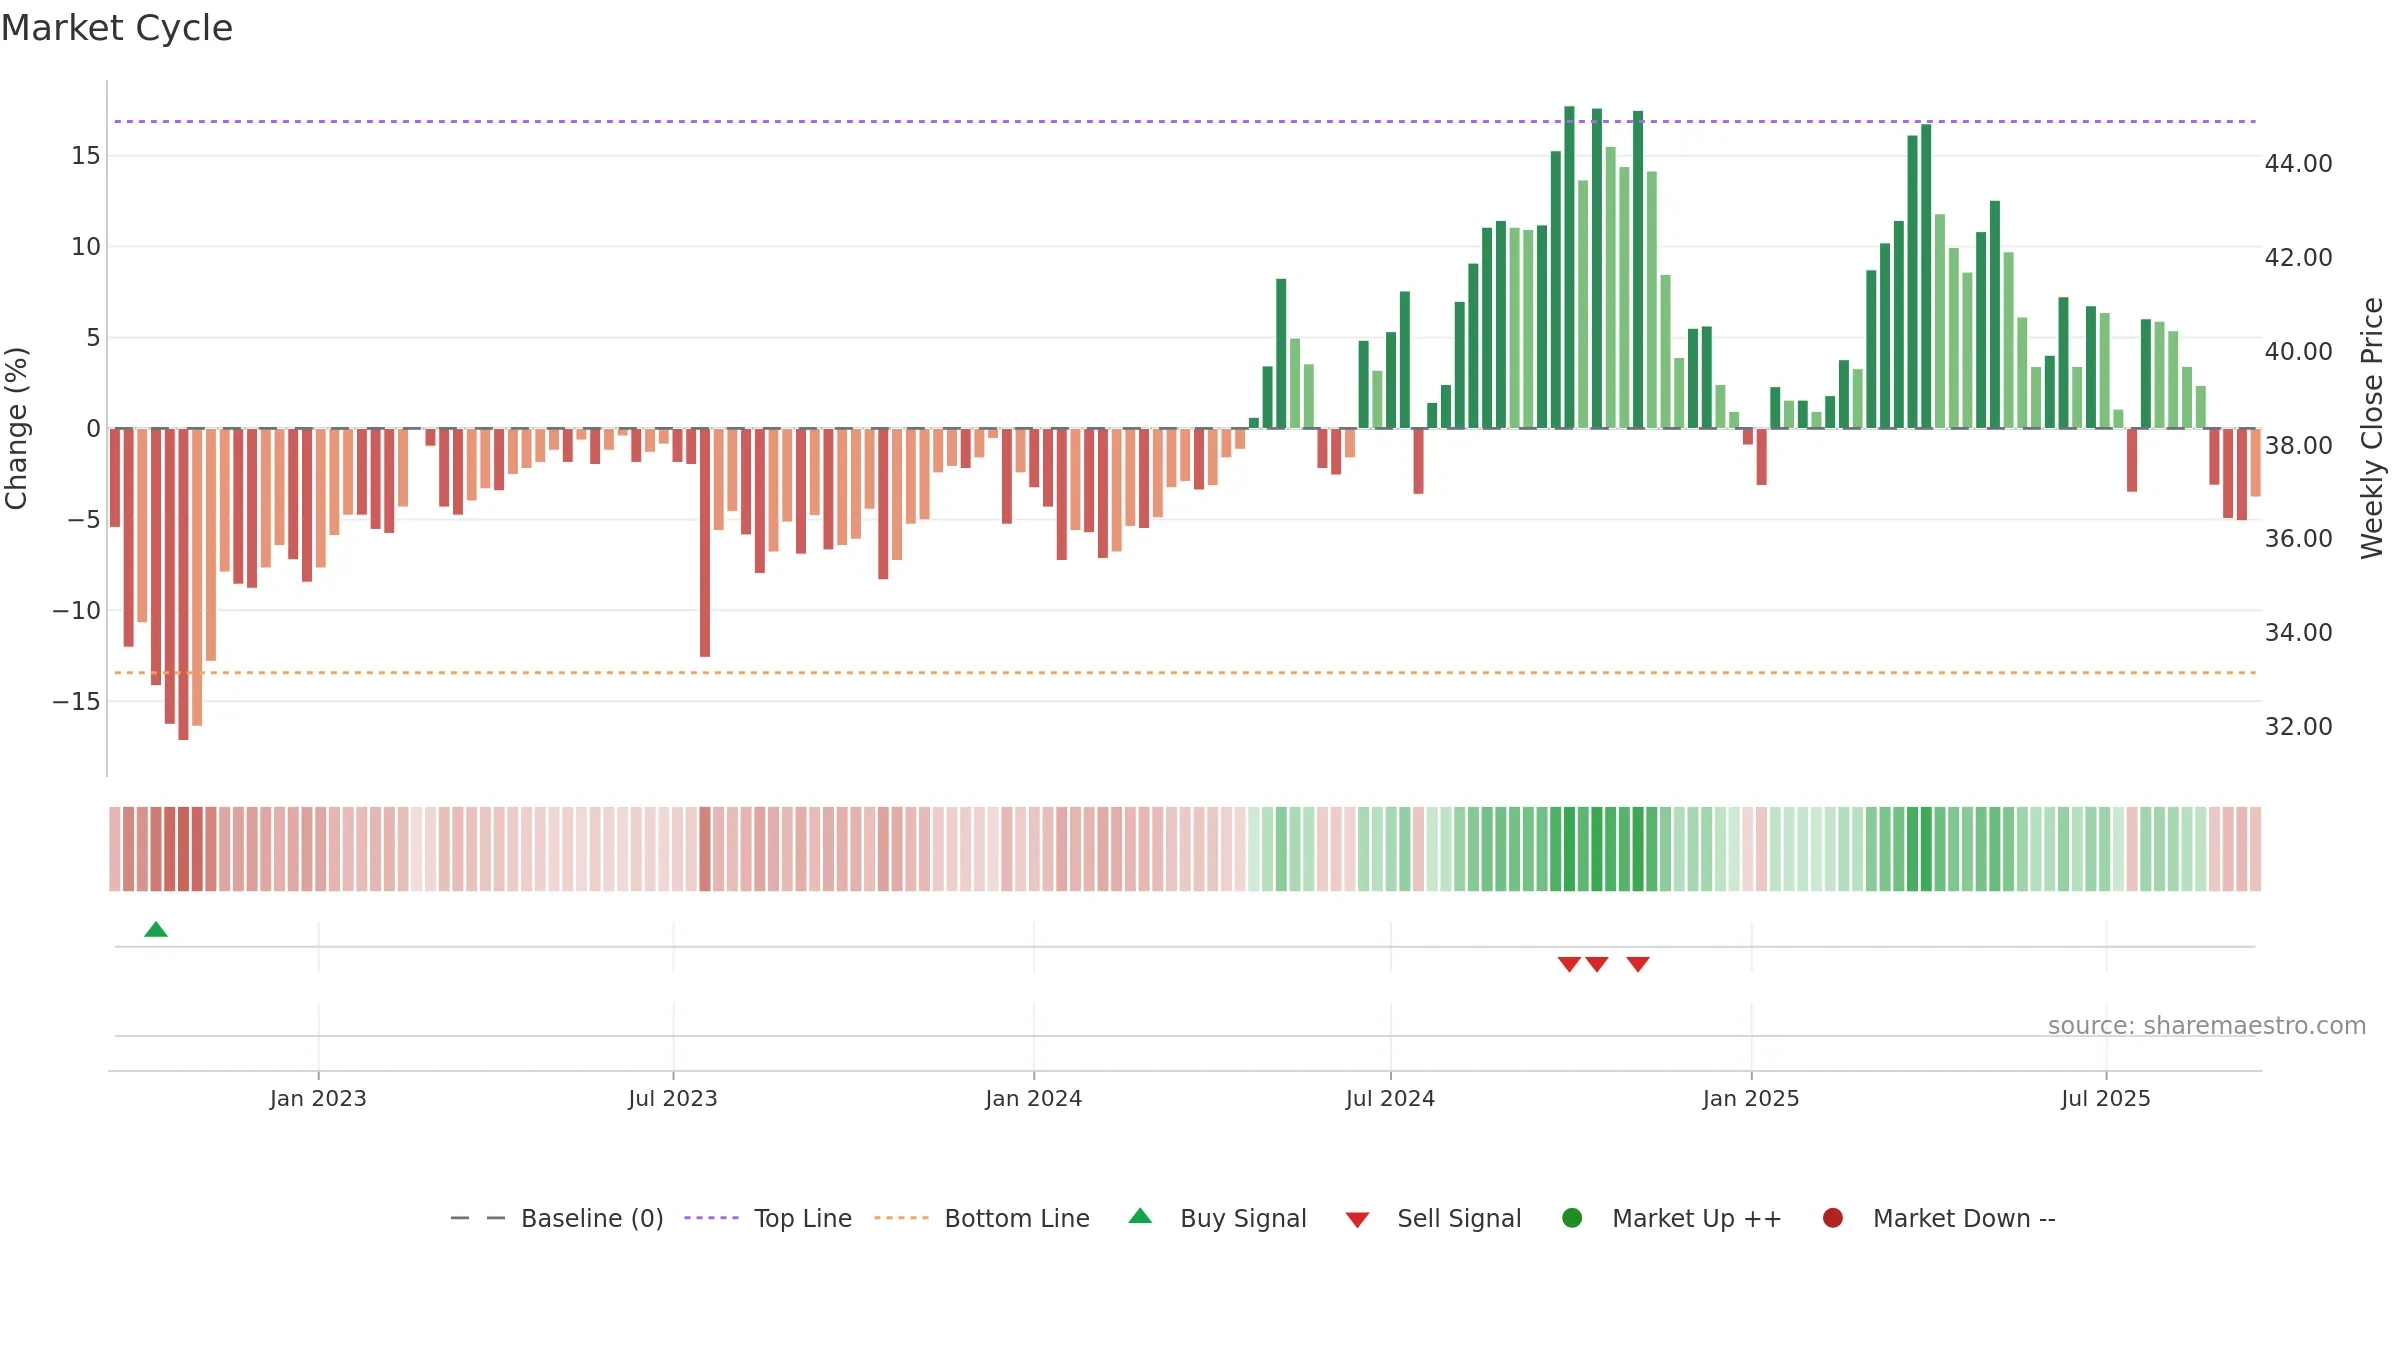Click the green circle icon in legend
The height and width of the screenshot is (1350, 2400).
[1572, 1218]
